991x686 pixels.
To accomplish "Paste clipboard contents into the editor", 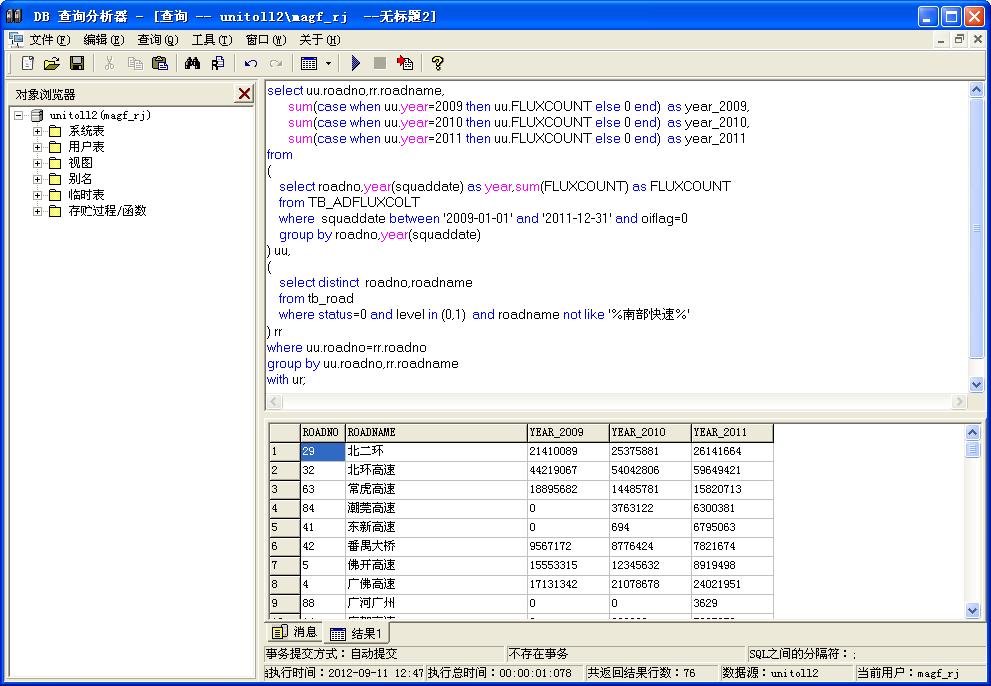I will (160, 63).
